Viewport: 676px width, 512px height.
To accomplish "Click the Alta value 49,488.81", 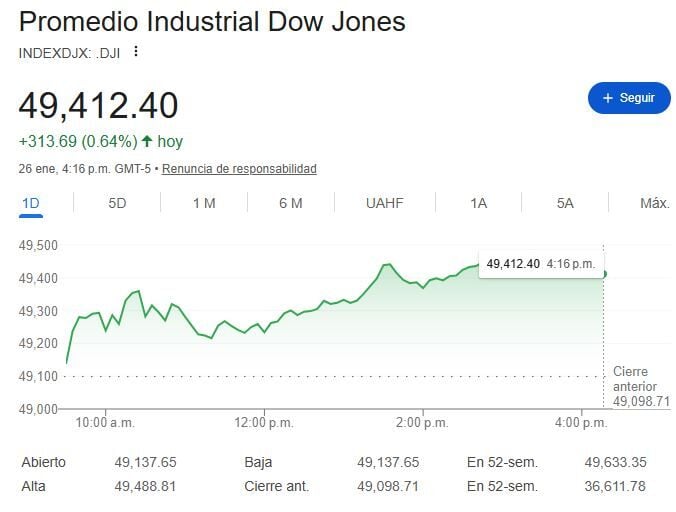I will [145, 486].
